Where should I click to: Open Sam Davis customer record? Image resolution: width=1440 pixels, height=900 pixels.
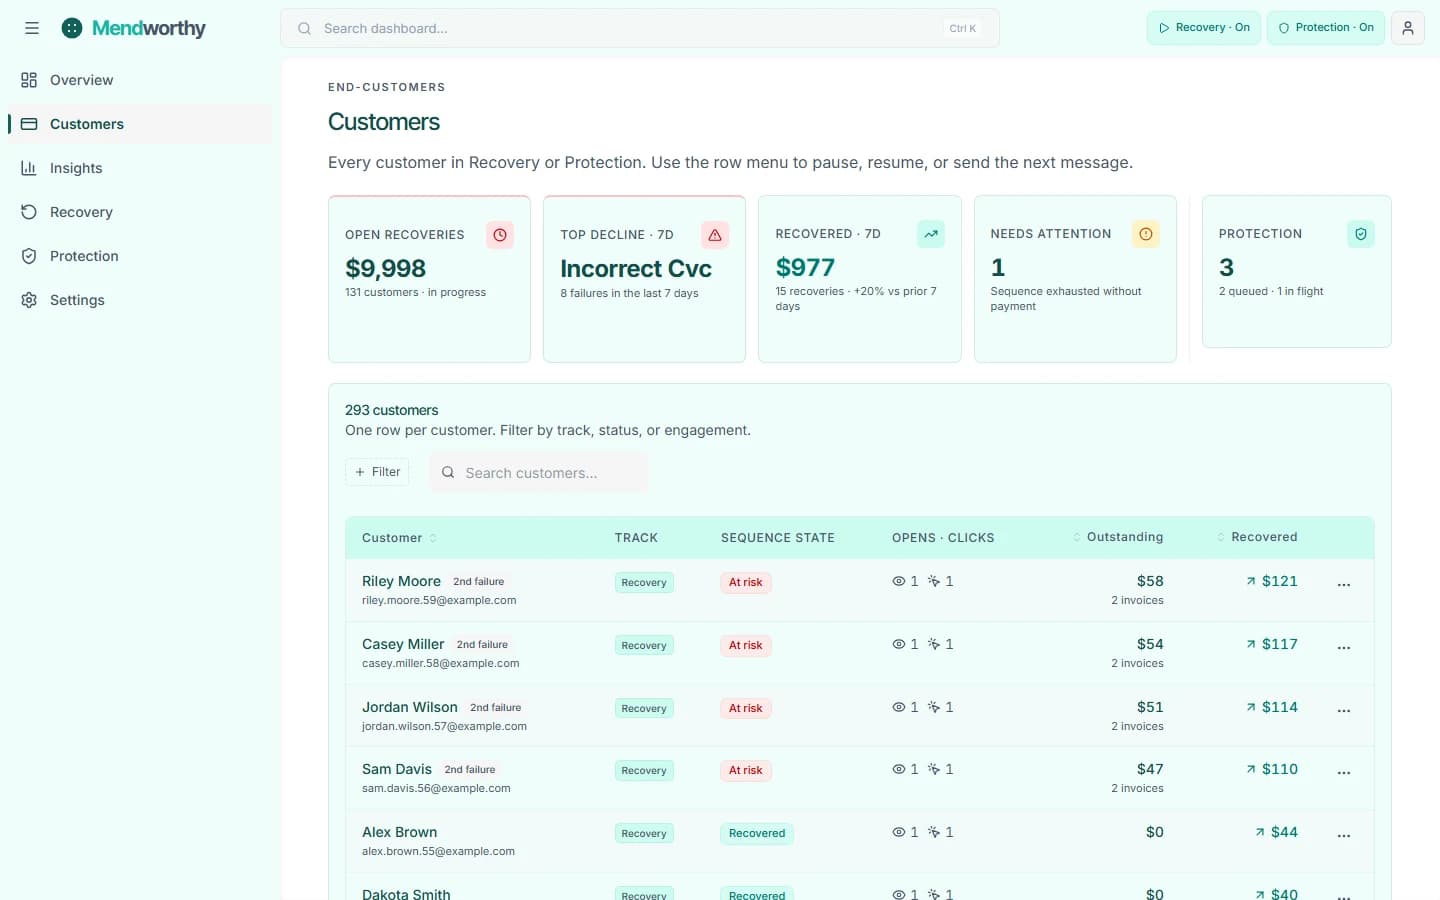coord(397,769)
